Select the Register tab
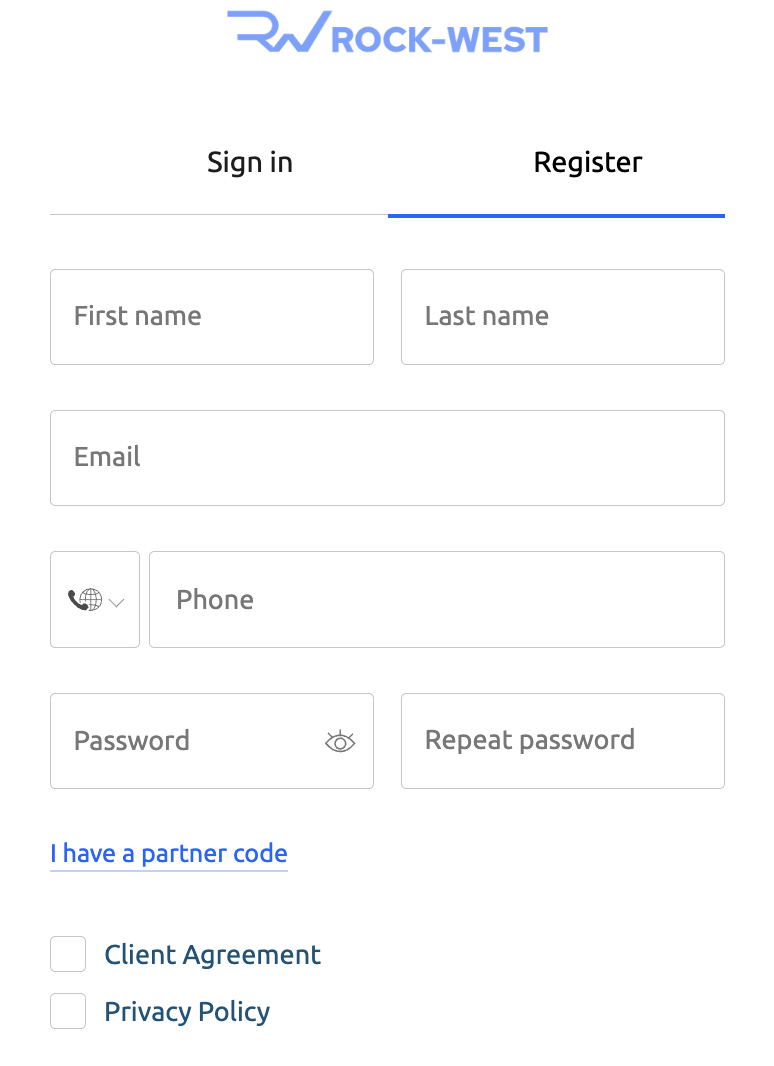This screenshot has height=1066, width=774. 588,162
